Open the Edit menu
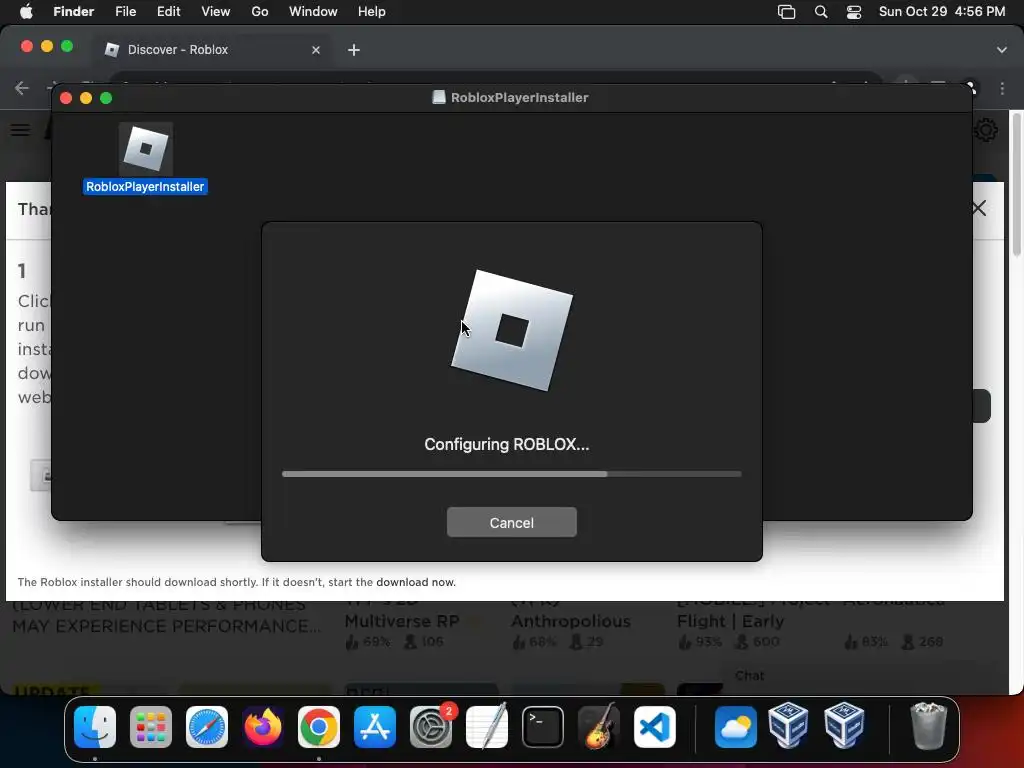The height and width of the screenshot is (768, 1024). (168, 12)
